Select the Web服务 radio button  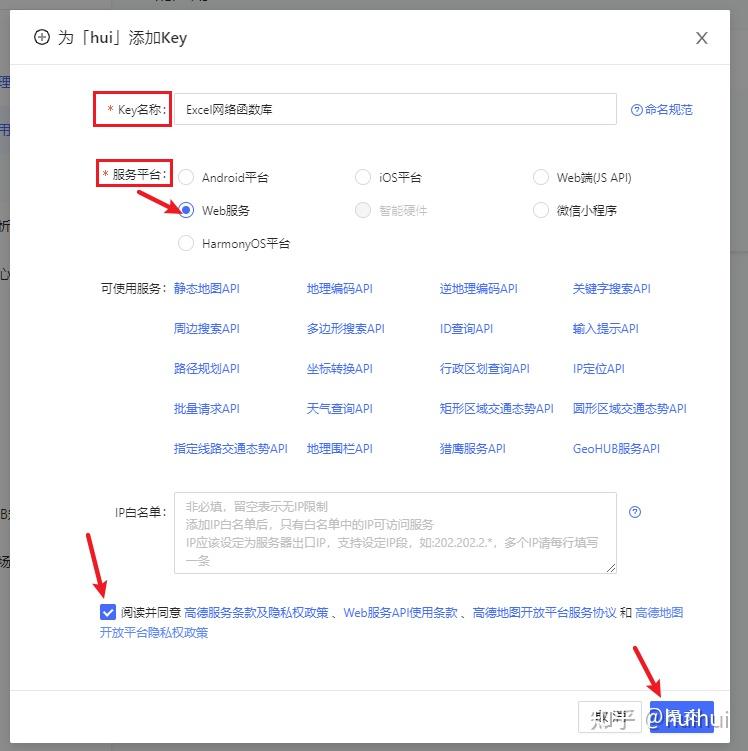click(x=186, y=210)
